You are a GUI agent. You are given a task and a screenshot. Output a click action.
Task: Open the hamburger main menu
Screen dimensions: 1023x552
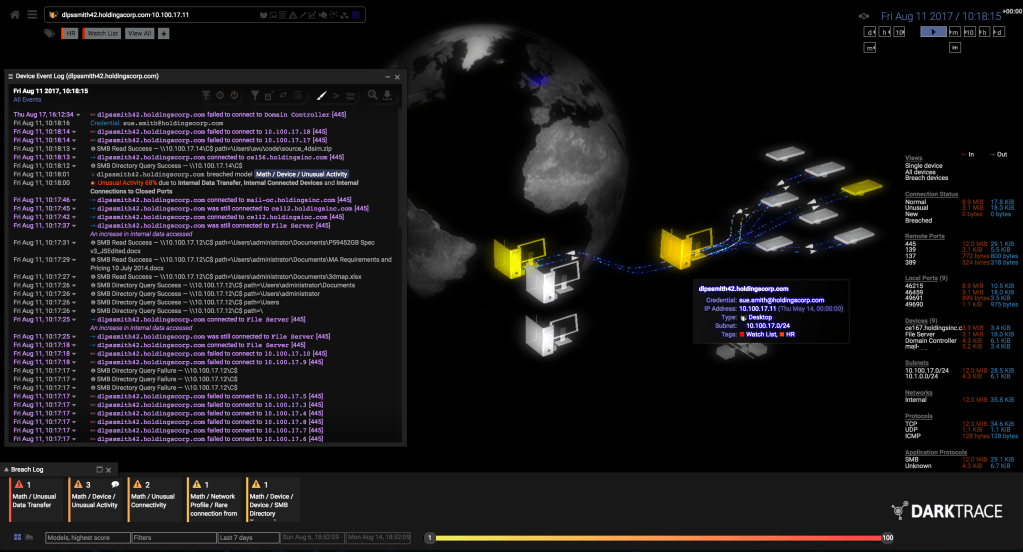pos(32,14)
